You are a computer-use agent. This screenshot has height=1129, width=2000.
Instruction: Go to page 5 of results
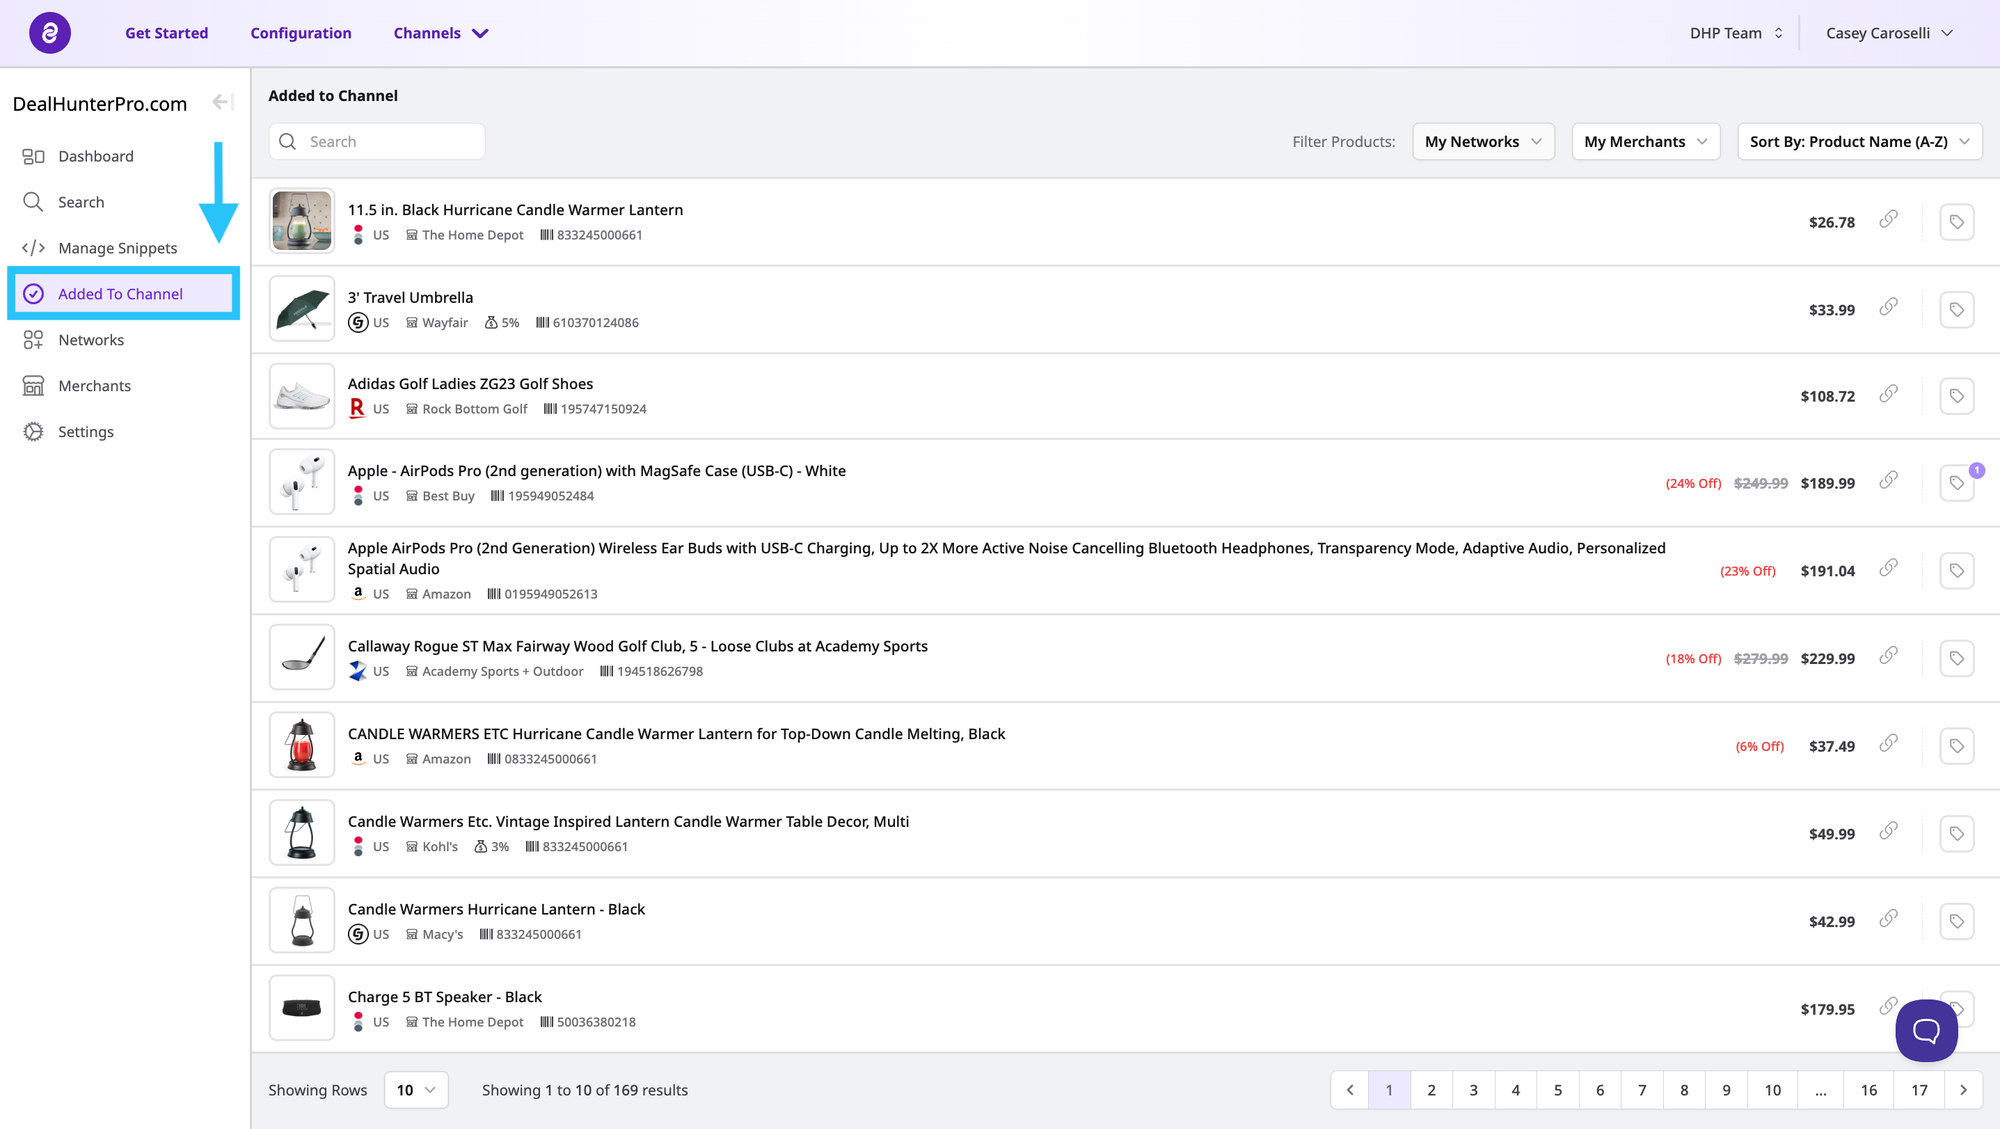coord(1557,1090)
